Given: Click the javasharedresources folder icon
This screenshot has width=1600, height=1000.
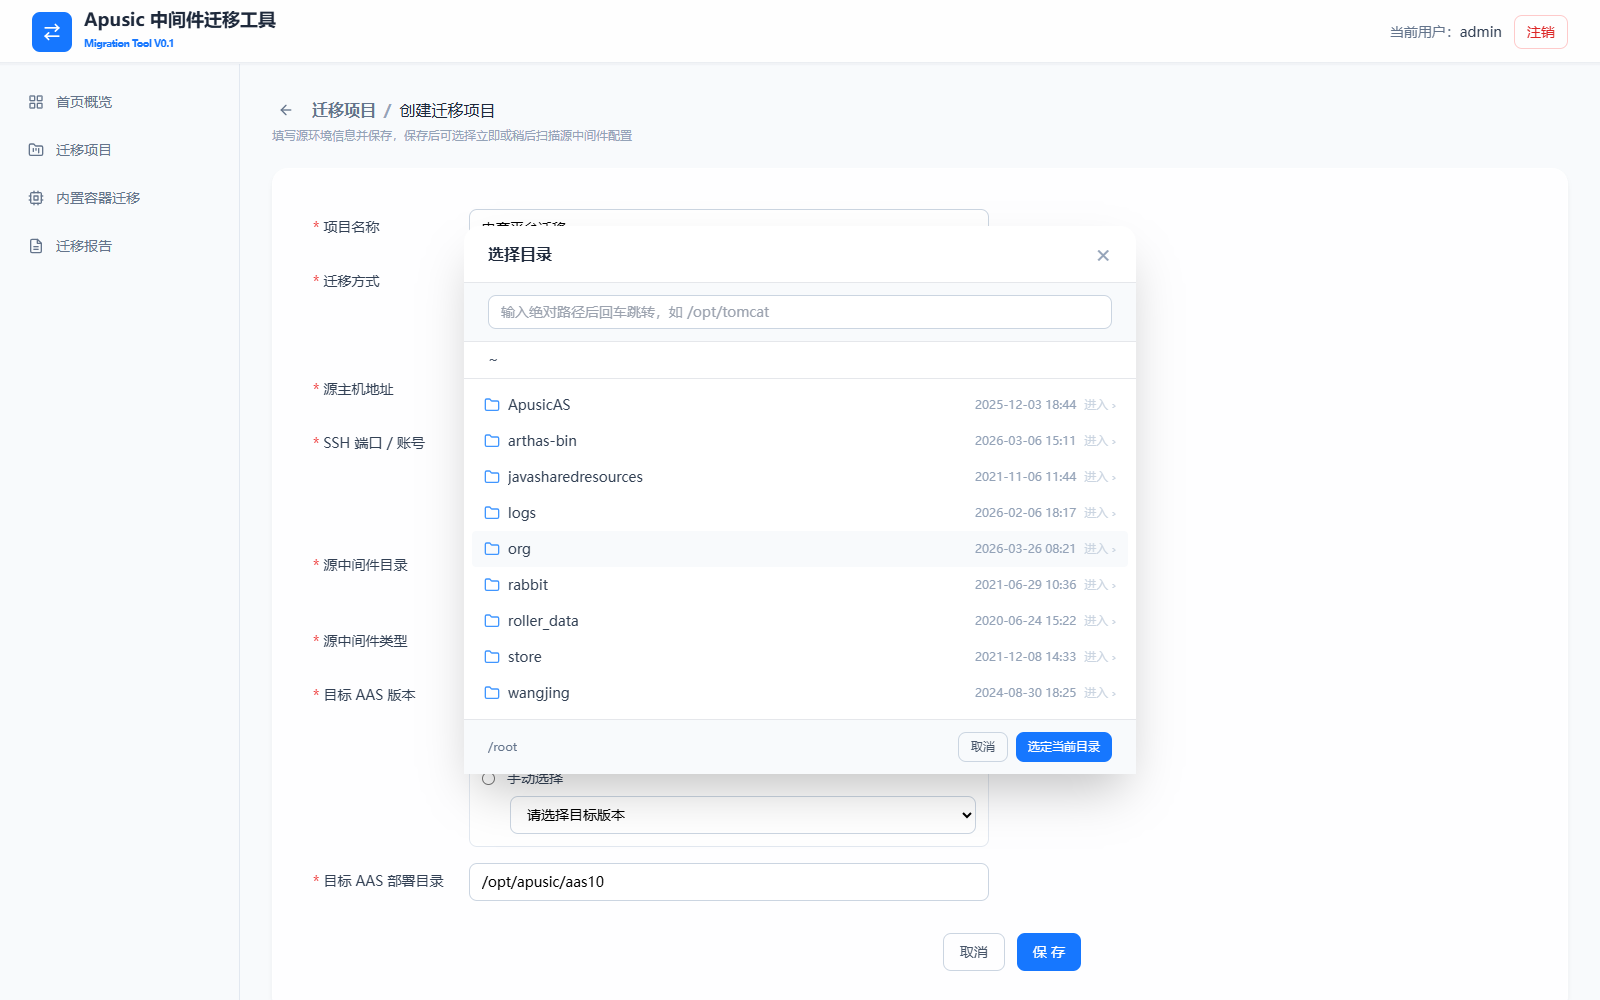Looking at the screenshot, I should coord(492,477).
